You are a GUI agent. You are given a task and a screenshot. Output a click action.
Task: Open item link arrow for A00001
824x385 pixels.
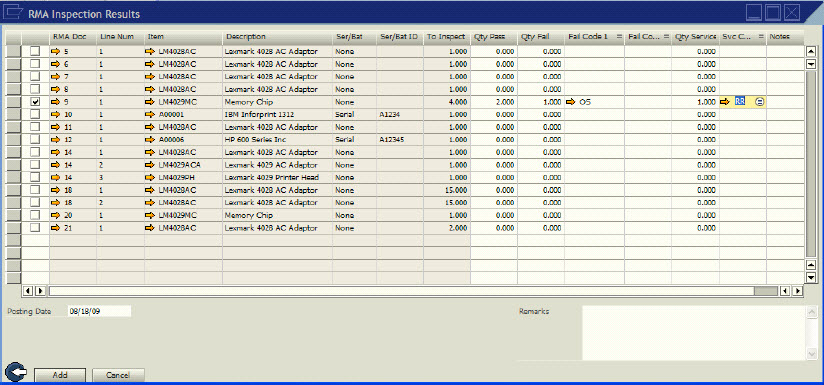[150, 115]
